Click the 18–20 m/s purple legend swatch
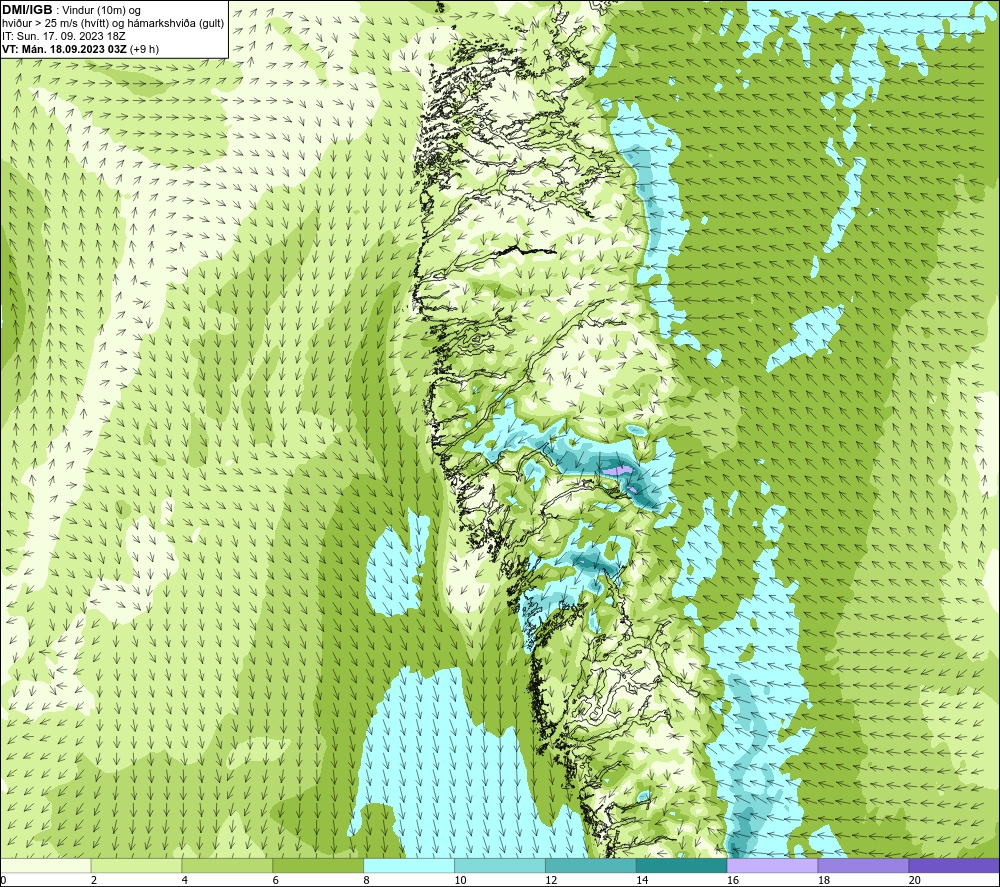 pos(863,865)
